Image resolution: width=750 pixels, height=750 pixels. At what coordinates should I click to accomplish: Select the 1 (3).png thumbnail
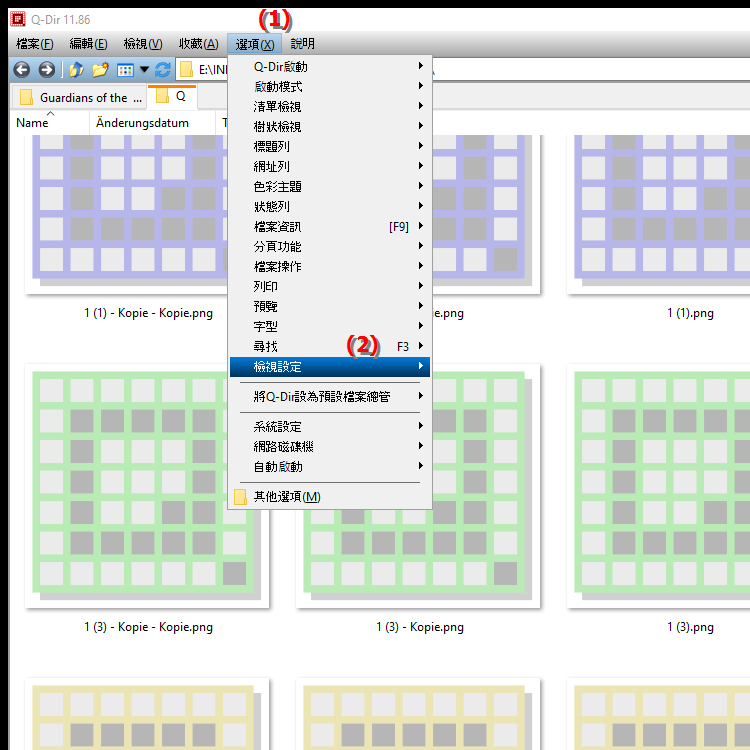coord(658,486)
